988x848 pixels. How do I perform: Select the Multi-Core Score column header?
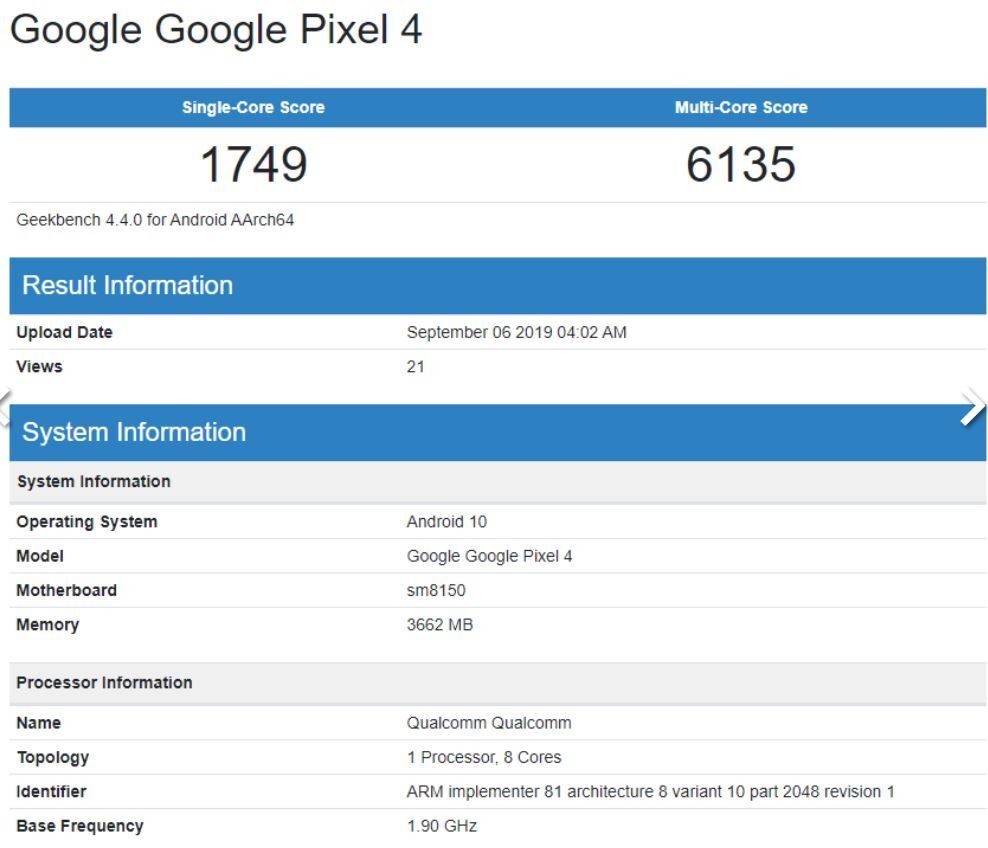tap(741, 108)
